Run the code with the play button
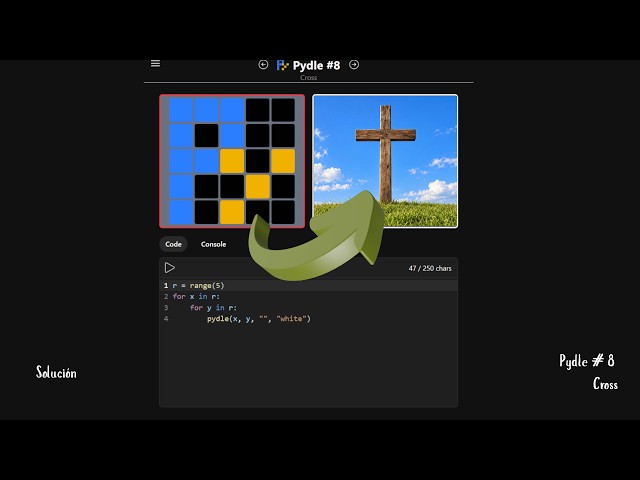640x480 pixels. coord(170,268)
